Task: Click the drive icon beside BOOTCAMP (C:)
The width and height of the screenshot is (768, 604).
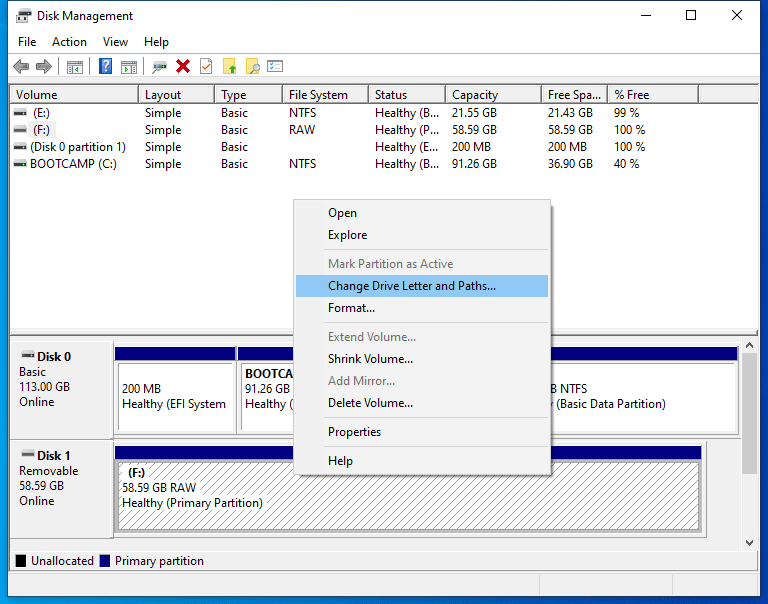Action: [x=20, y=164]
